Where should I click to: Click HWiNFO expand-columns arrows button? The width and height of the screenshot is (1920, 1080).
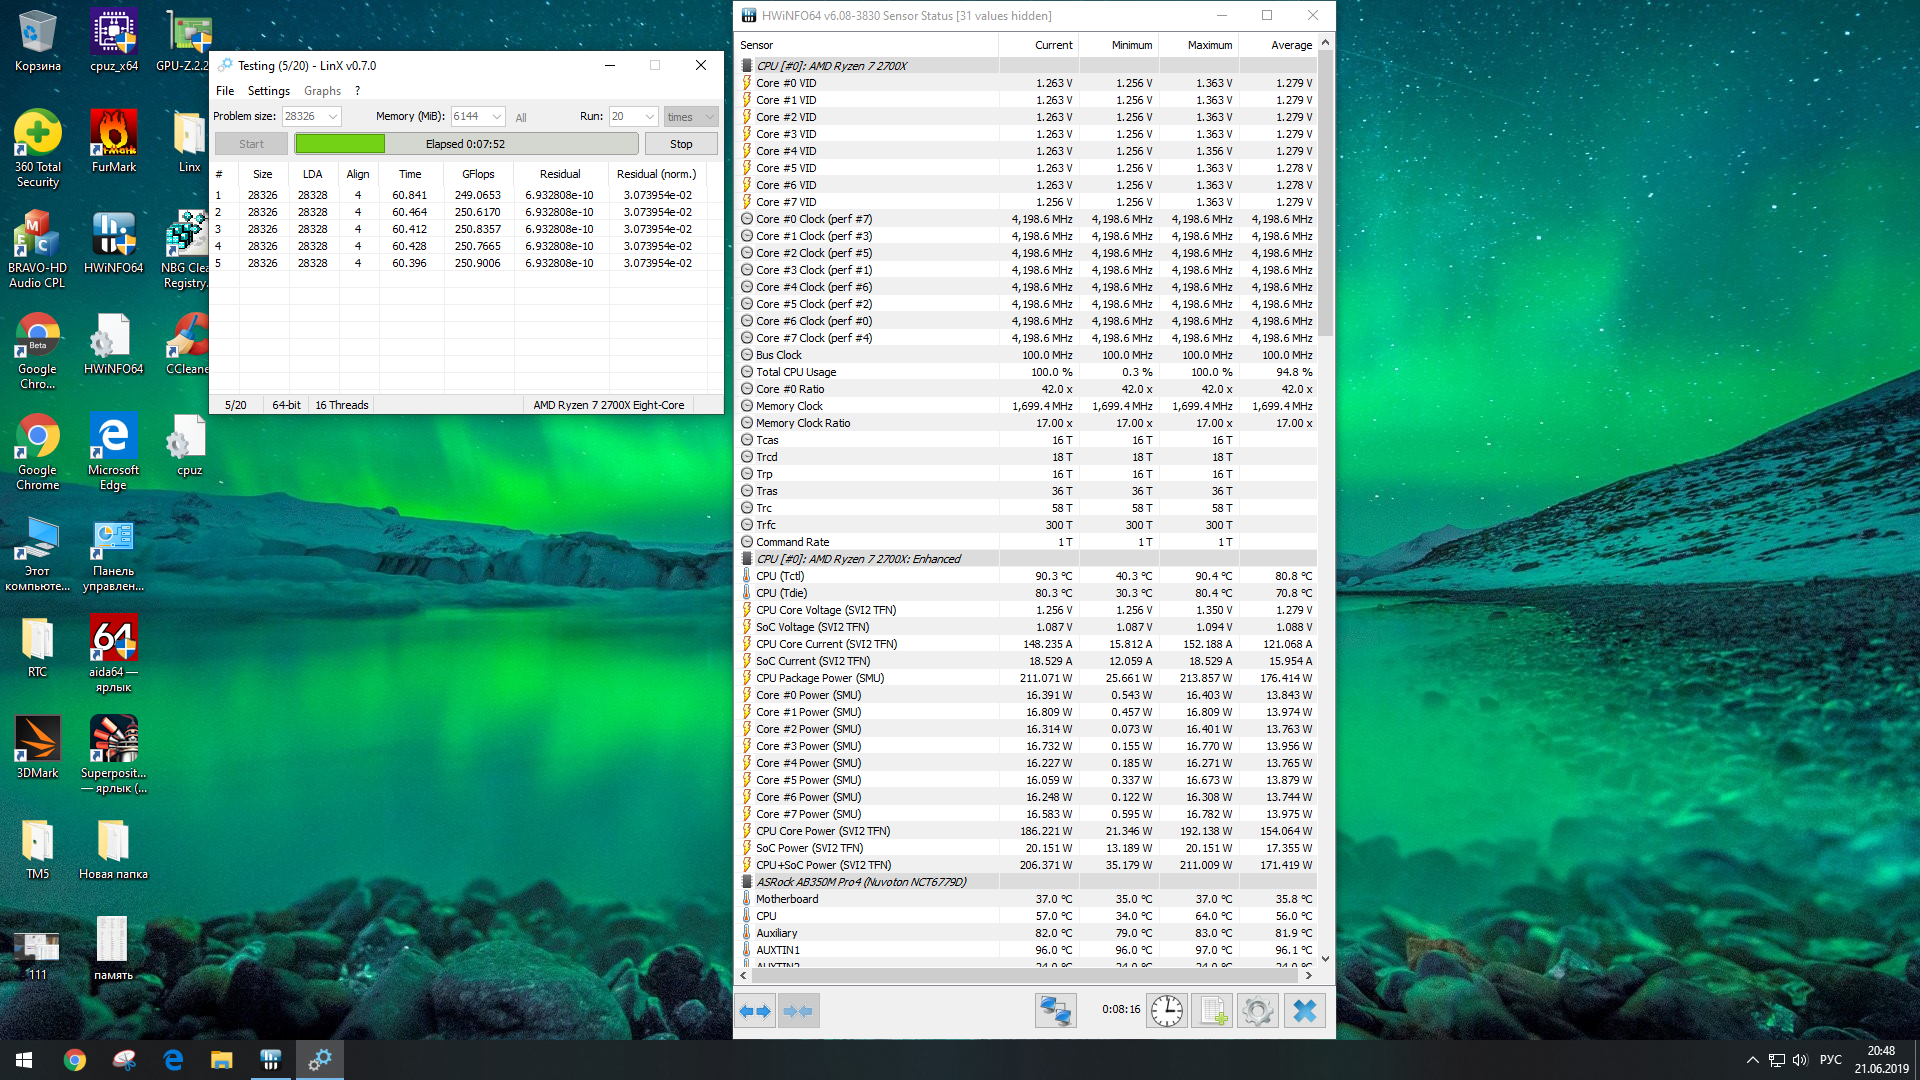click(756, 1011)
